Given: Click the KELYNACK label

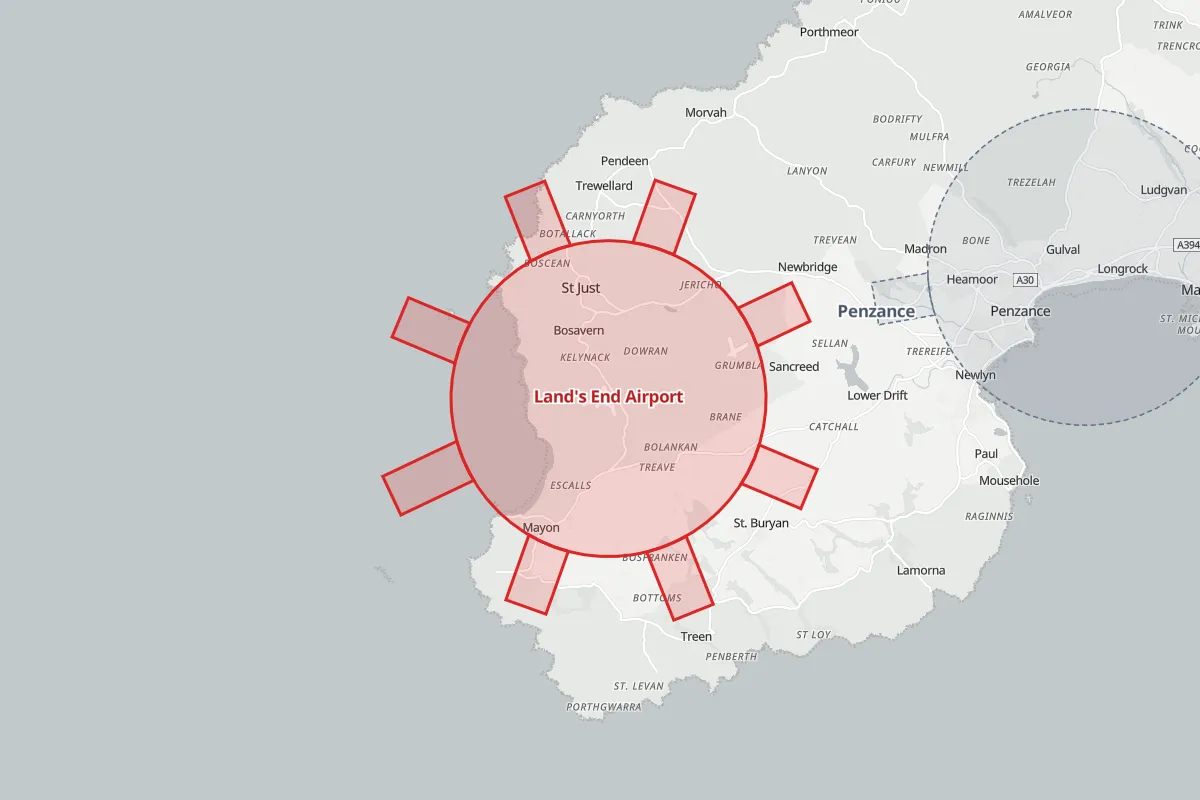Looking at the screenshot, I should point(585,358).
